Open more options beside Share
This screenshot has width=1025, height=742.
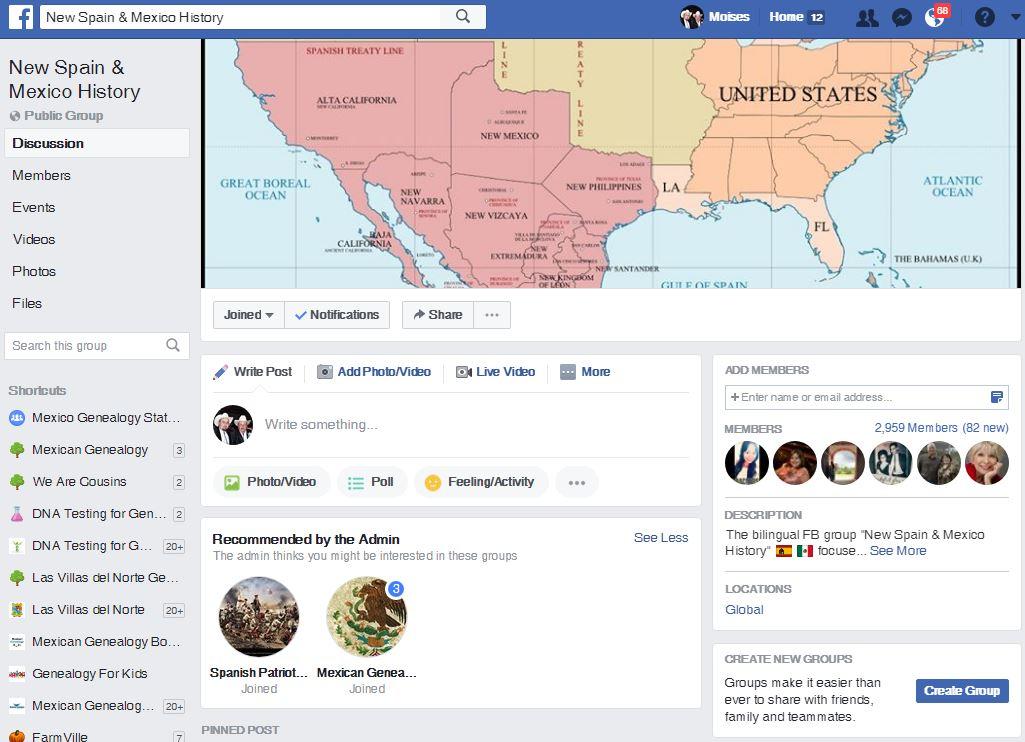(x=492, y=315)
